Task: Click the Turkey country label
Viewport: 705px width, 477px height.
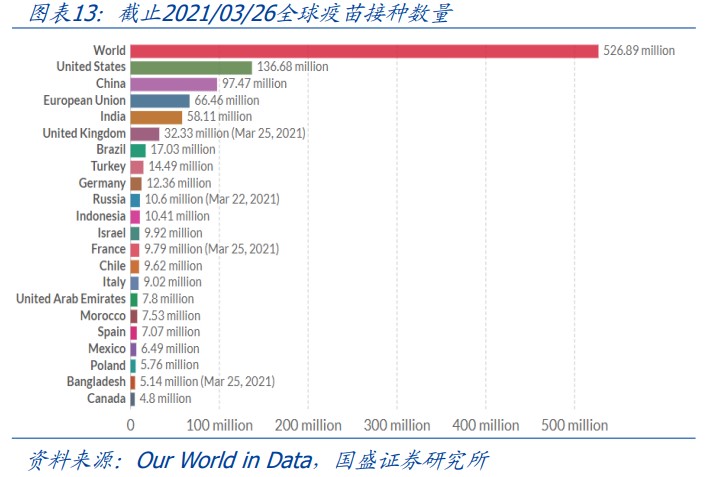Action: pos(108,166)
